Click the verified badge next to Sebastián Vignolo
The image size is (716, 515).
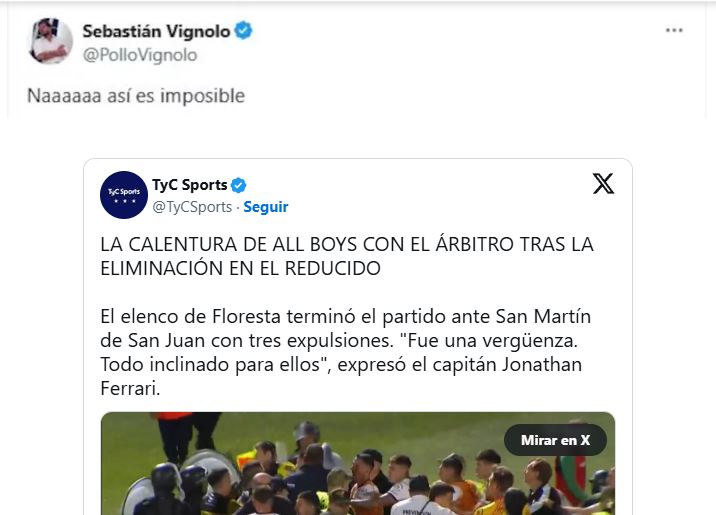(x=243, y=31)
